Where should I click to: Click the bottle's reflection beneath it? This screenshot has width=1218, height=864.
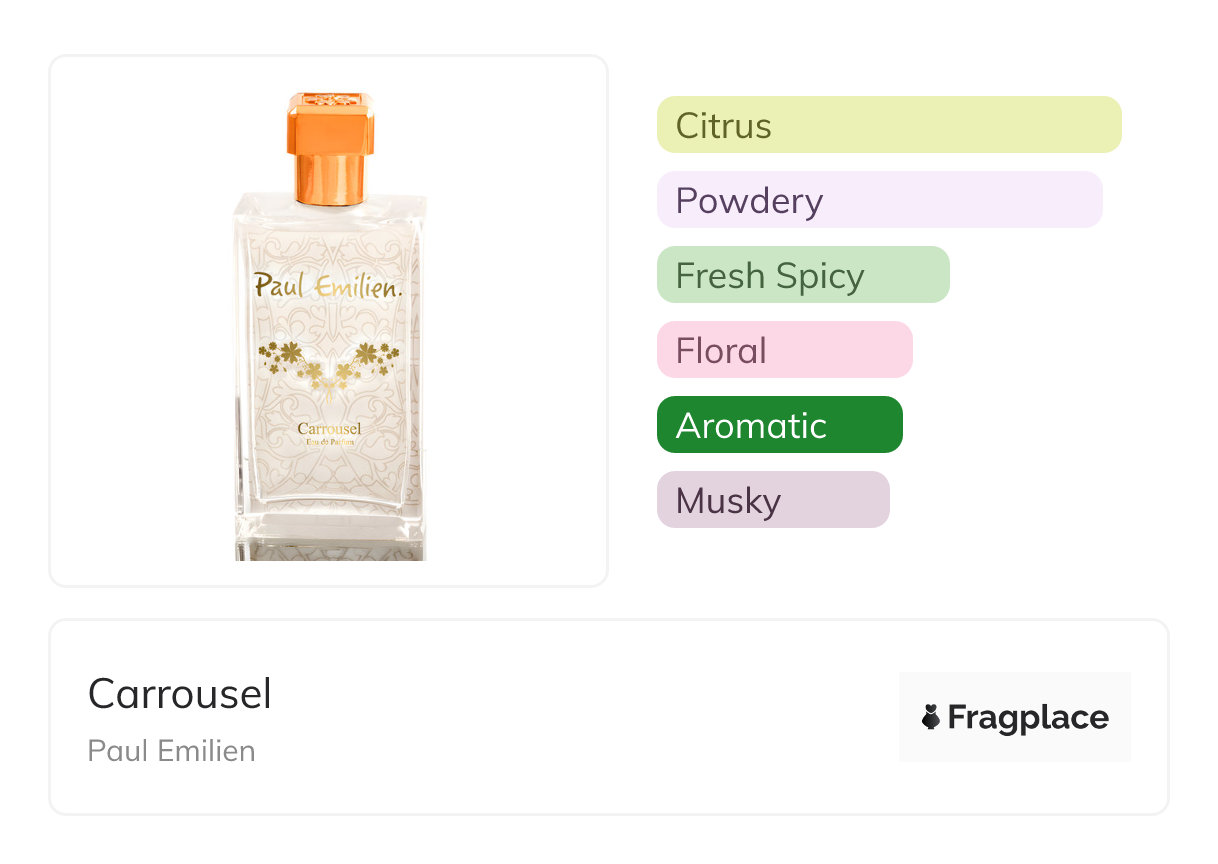tap(330, 546)
